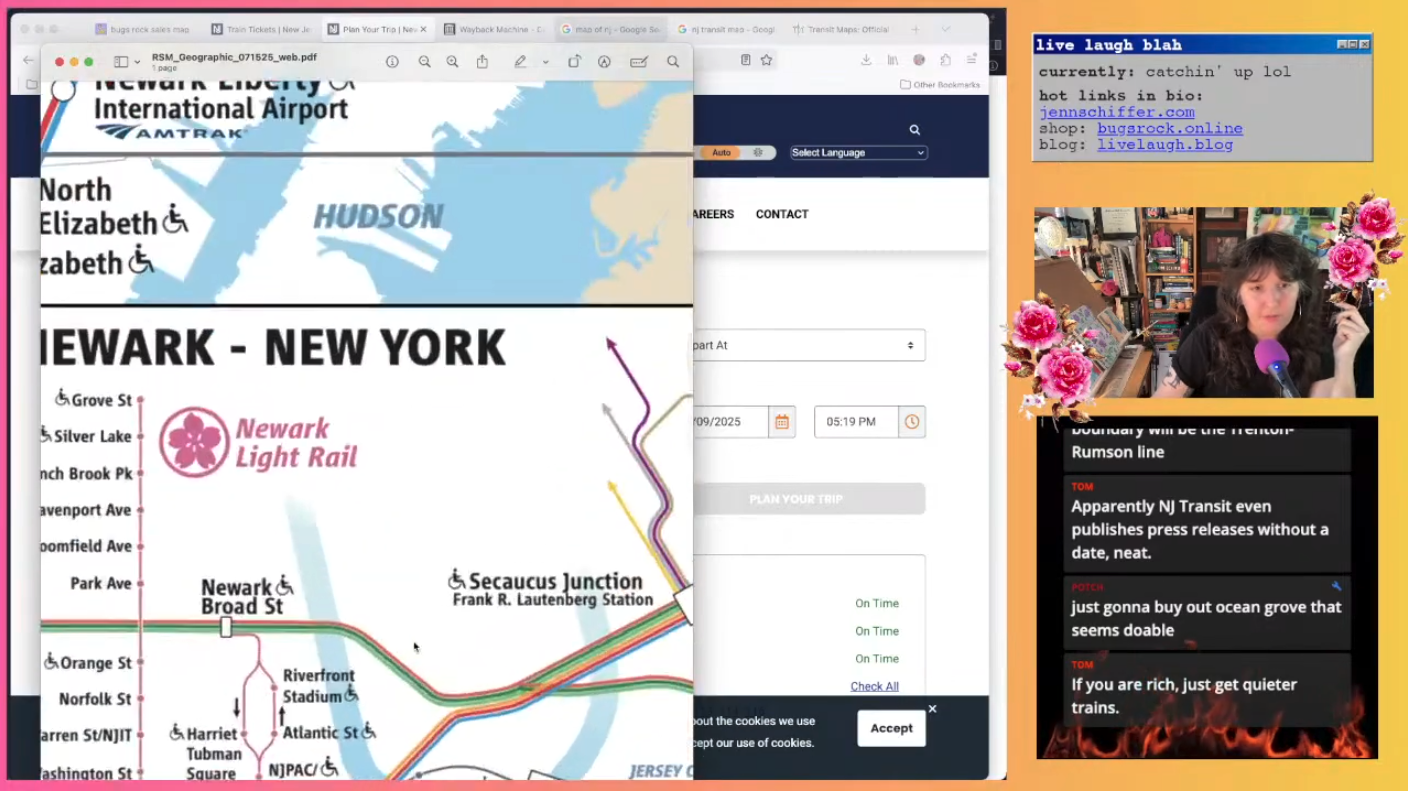The image size is (1408, 791).
Task: Click the Check All link for train statuses
Action: pyautogui.click(x=874, y=686)
